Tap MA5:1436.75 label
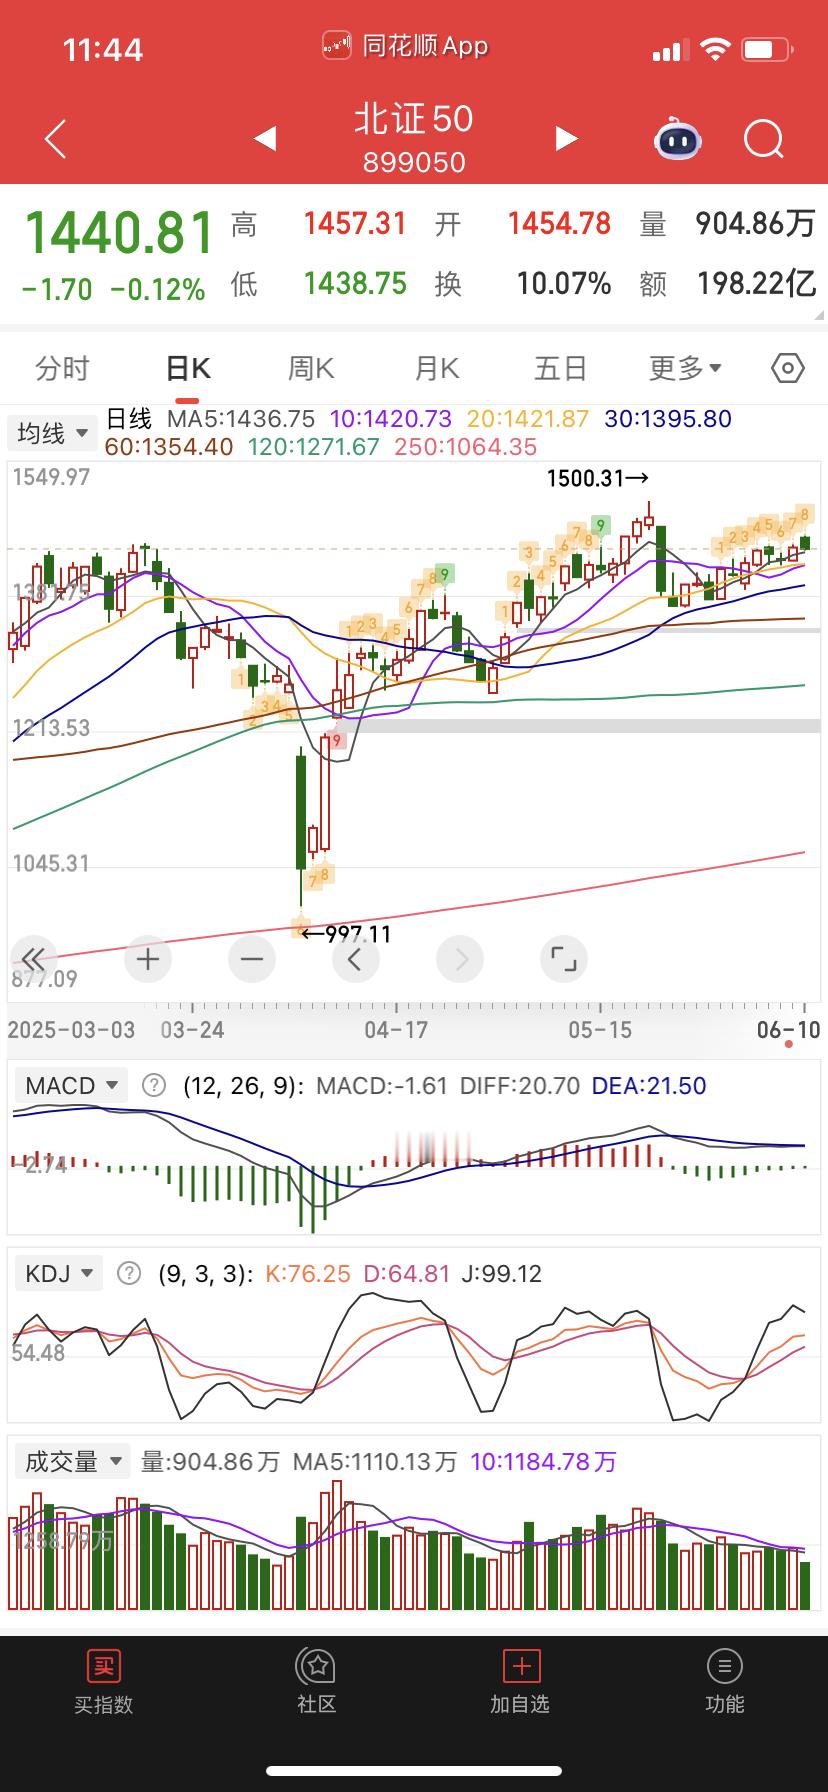828x1792 pixels. [x=241, y=419]
